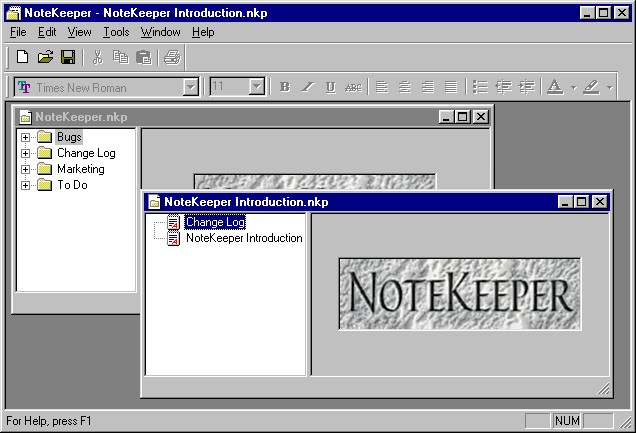Justify text alignment

coord(451,87)
